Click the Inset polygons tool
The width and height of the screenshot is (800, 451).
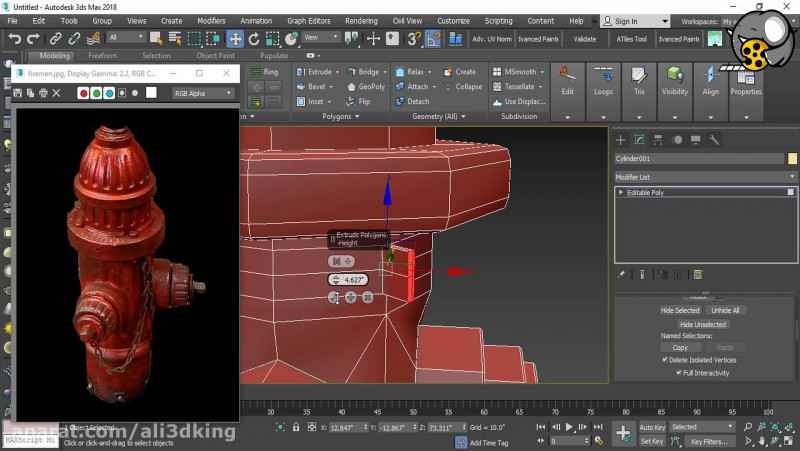(x=311, y=102)
